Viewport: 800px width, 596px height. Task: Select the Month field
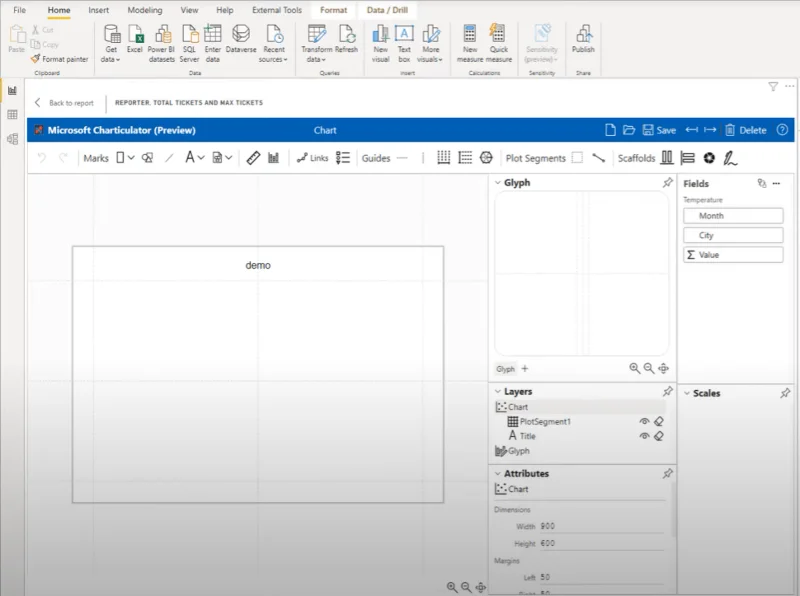click(x=733, y=216)
